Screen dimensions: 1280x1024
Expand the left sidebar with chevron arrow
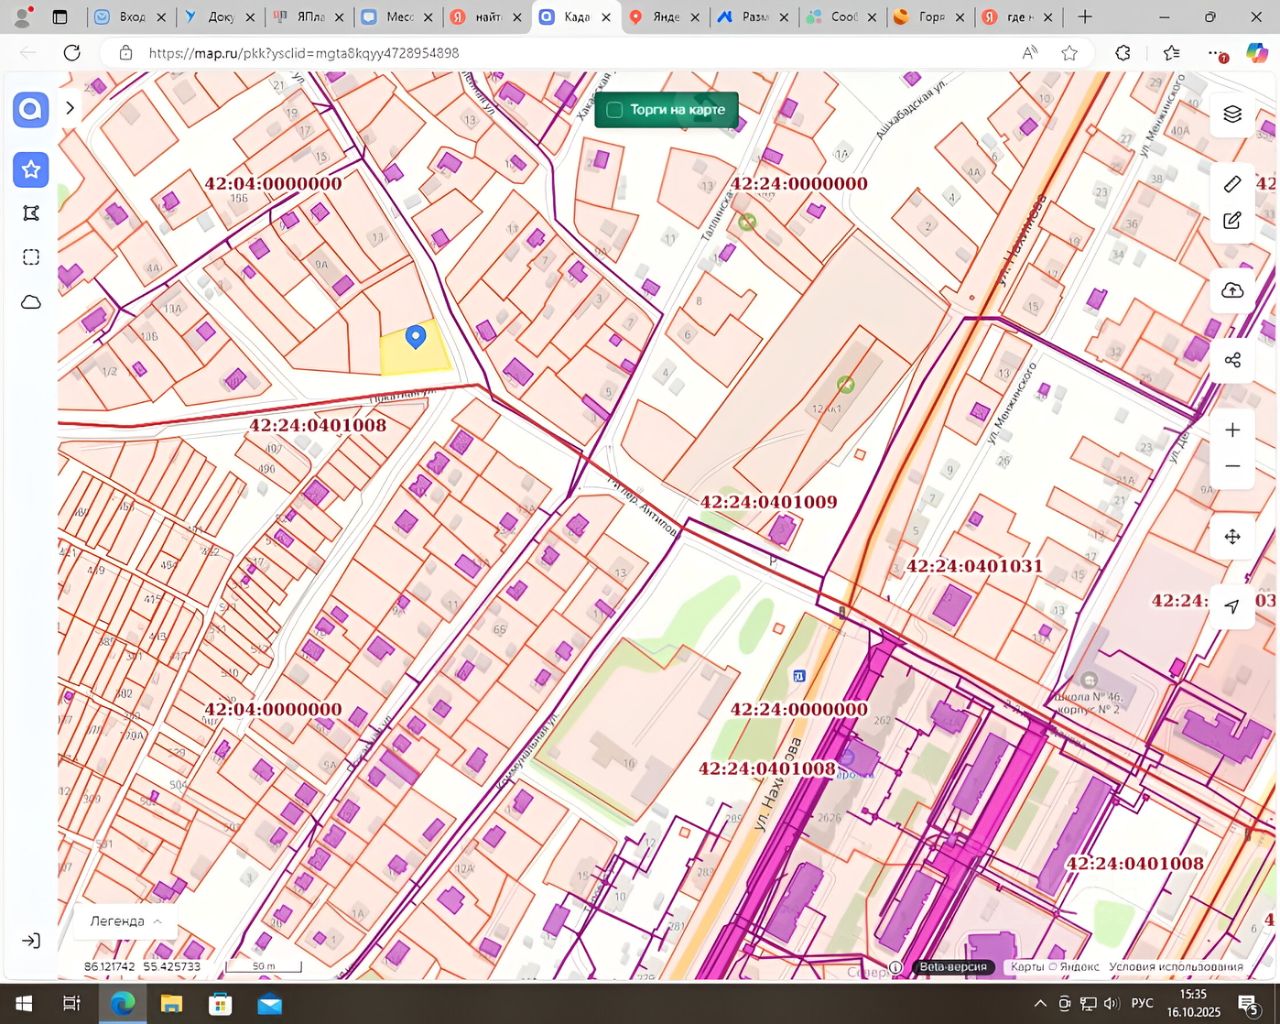[70, 108]
